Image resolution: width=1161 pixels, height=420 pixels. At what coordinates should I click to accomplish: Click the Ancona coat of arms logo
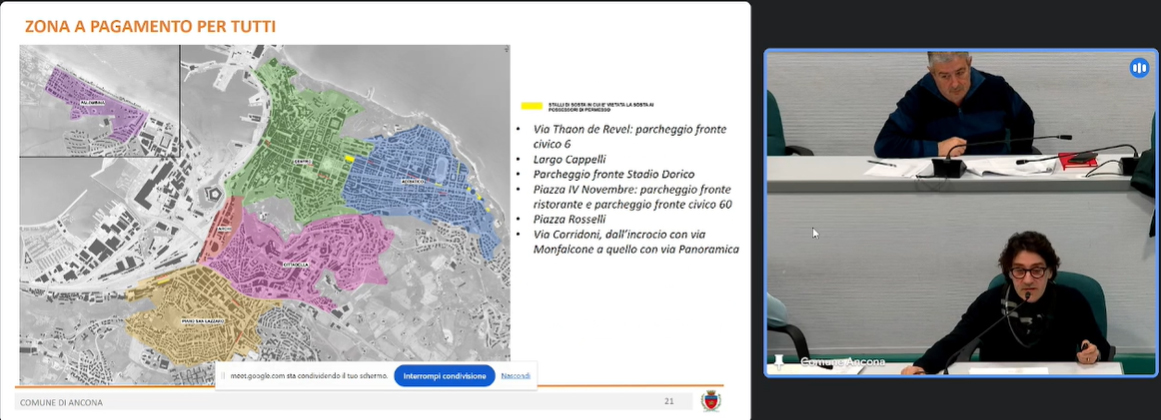pos(711,401)
